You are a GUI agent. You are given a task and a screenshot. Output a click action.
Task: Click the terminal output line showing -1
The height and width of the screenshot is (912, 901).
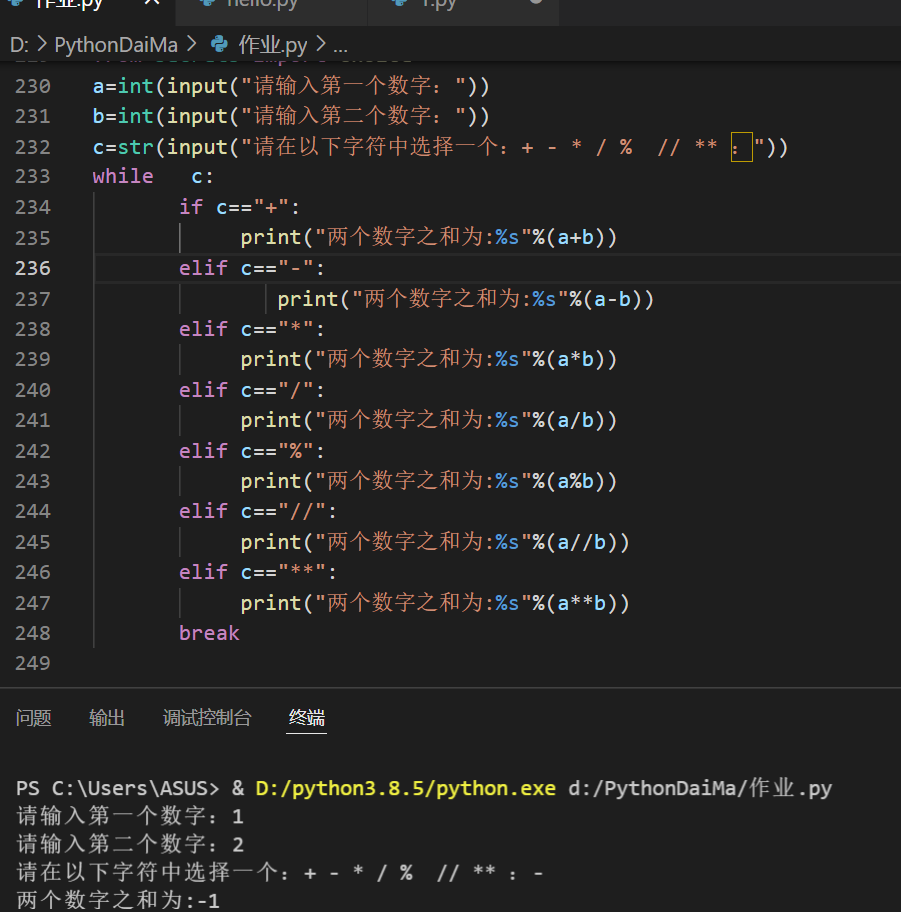(x=118, y=900)
